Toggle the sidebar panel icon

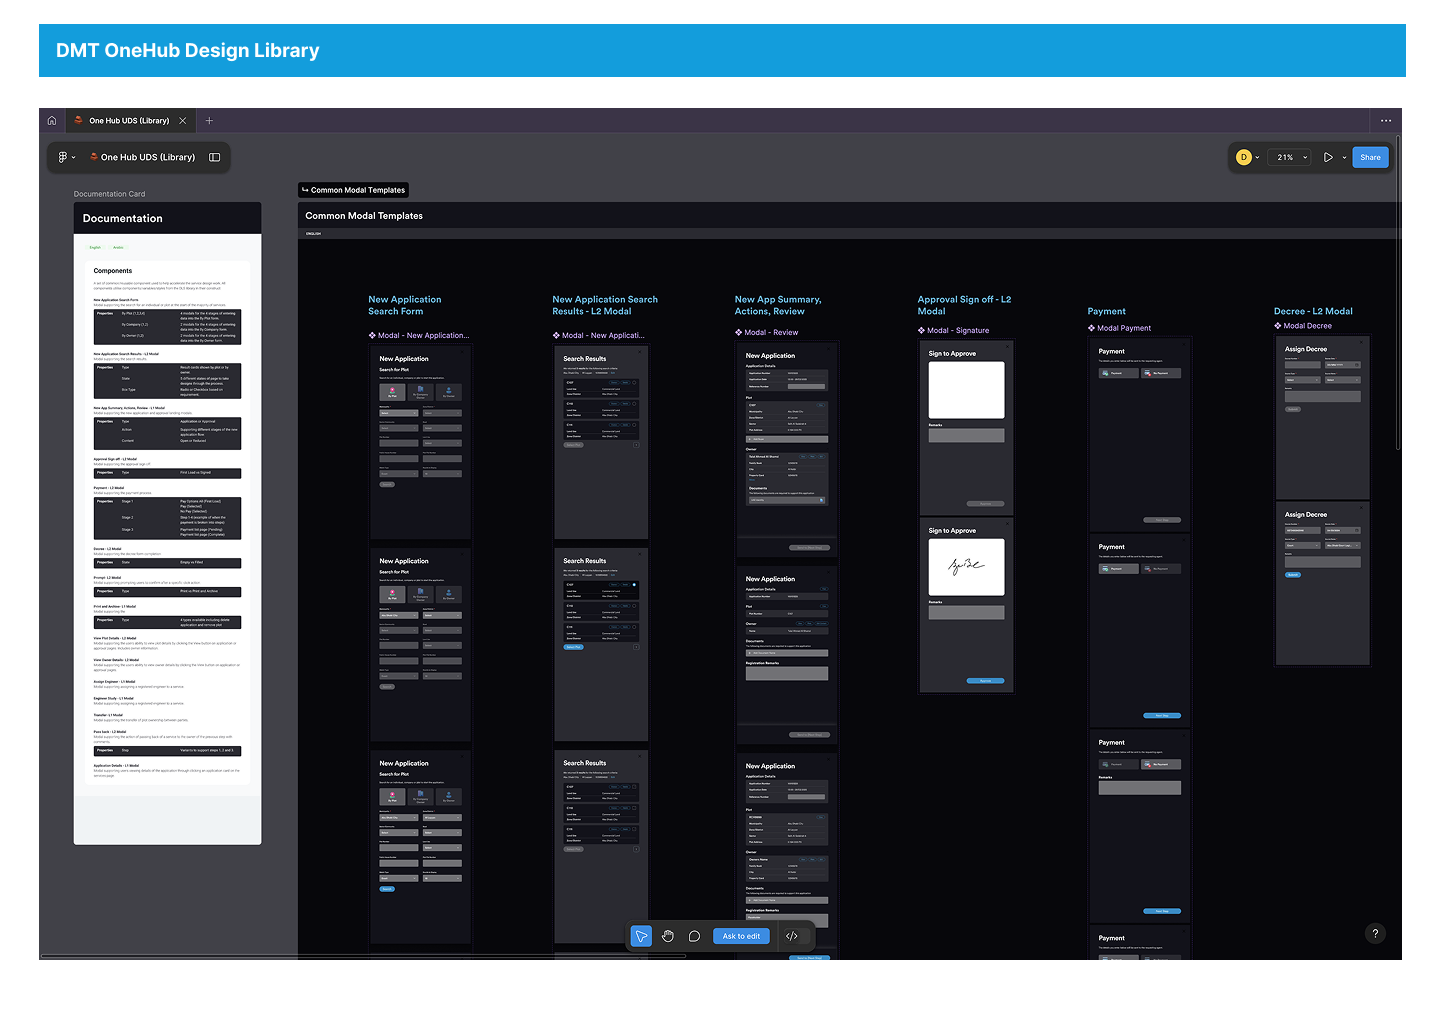214,157
